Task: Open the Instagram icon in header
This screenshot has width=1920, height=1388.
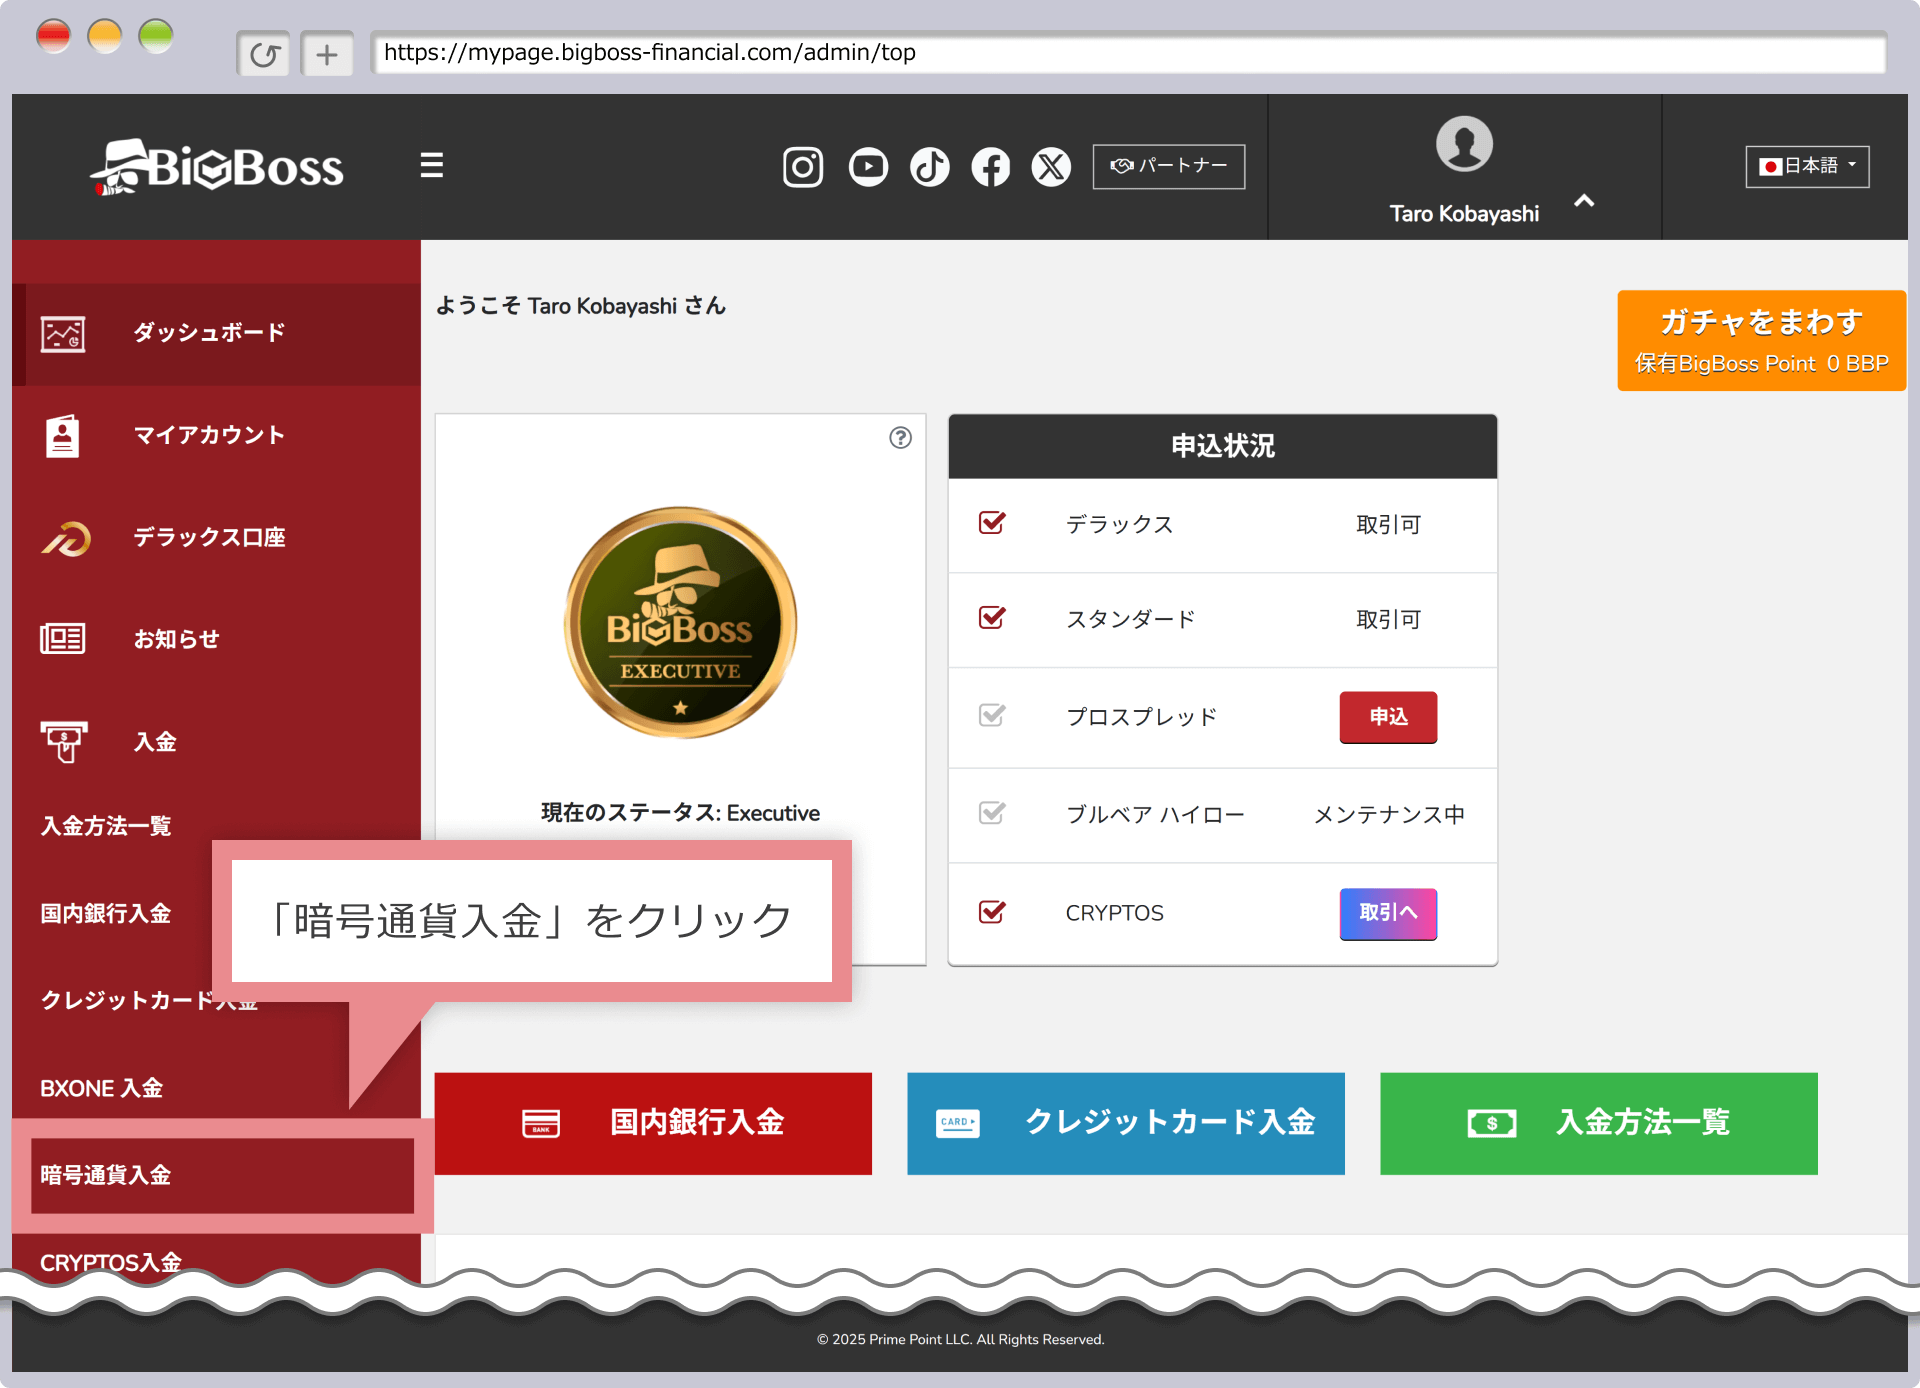Action: tap(802, 167)
